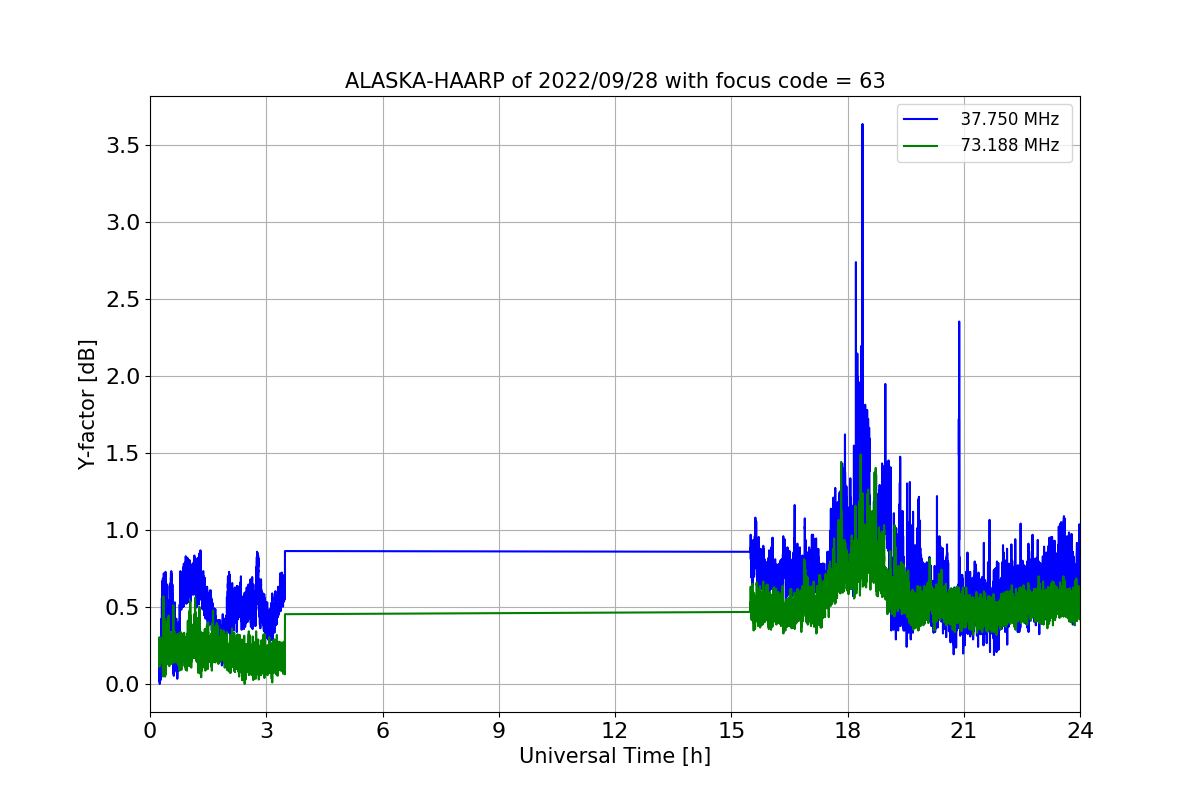Click y-axis tick label 0.0
Viewport: 1200px width, 800px height.
tap(124, 685)
